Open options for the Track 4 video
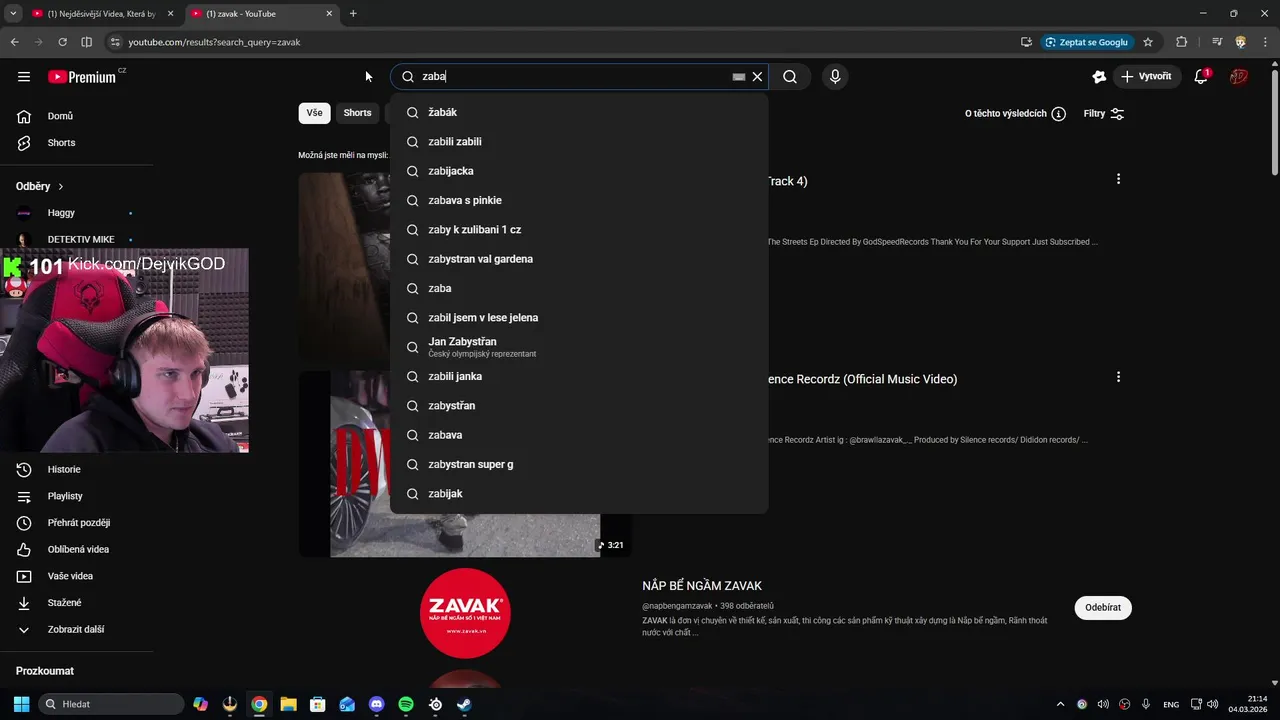This screenshot has height=720, width=1280. (1118, 179)
